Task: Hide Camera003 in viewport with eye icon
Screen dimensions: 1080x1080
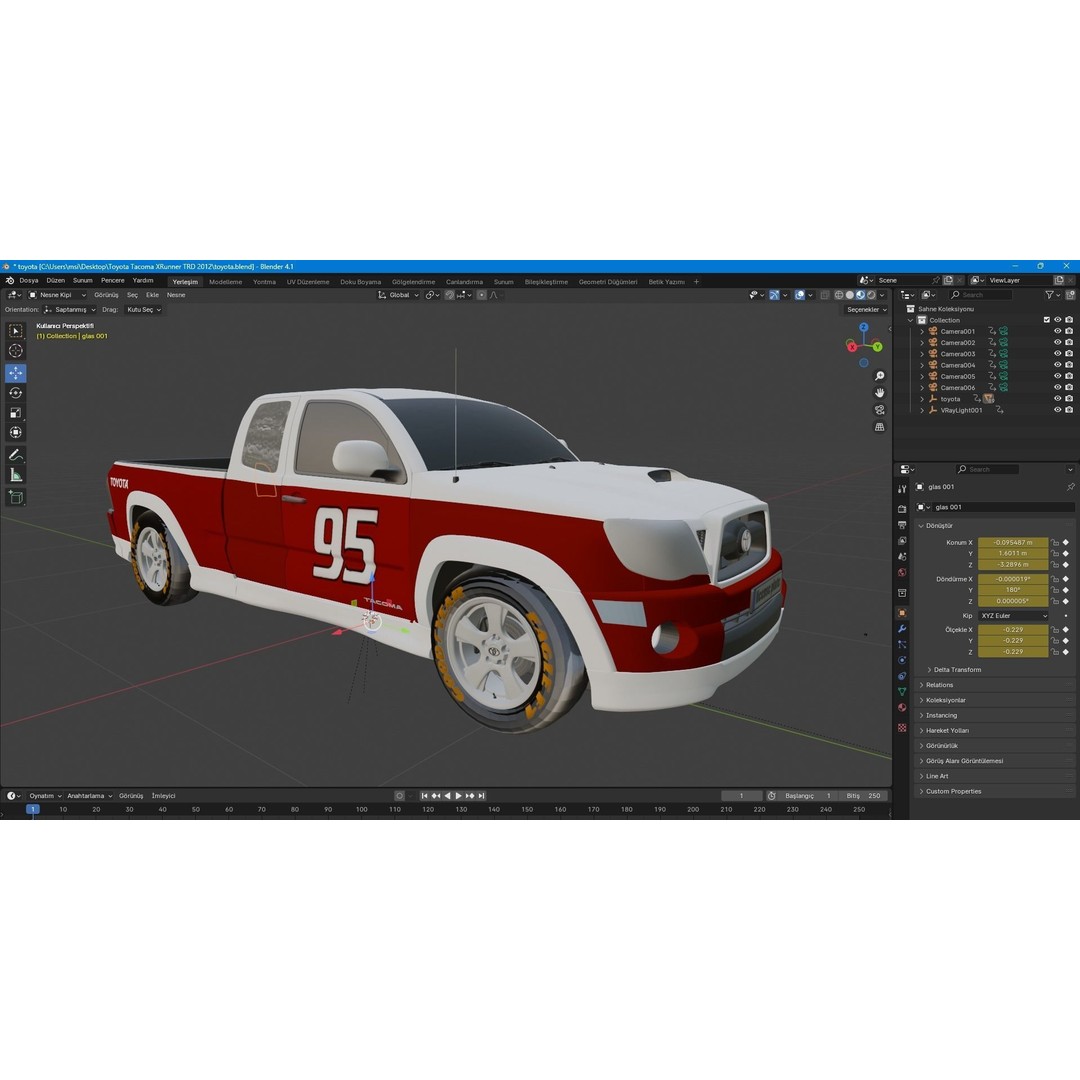Action: tap(1058, 354)
